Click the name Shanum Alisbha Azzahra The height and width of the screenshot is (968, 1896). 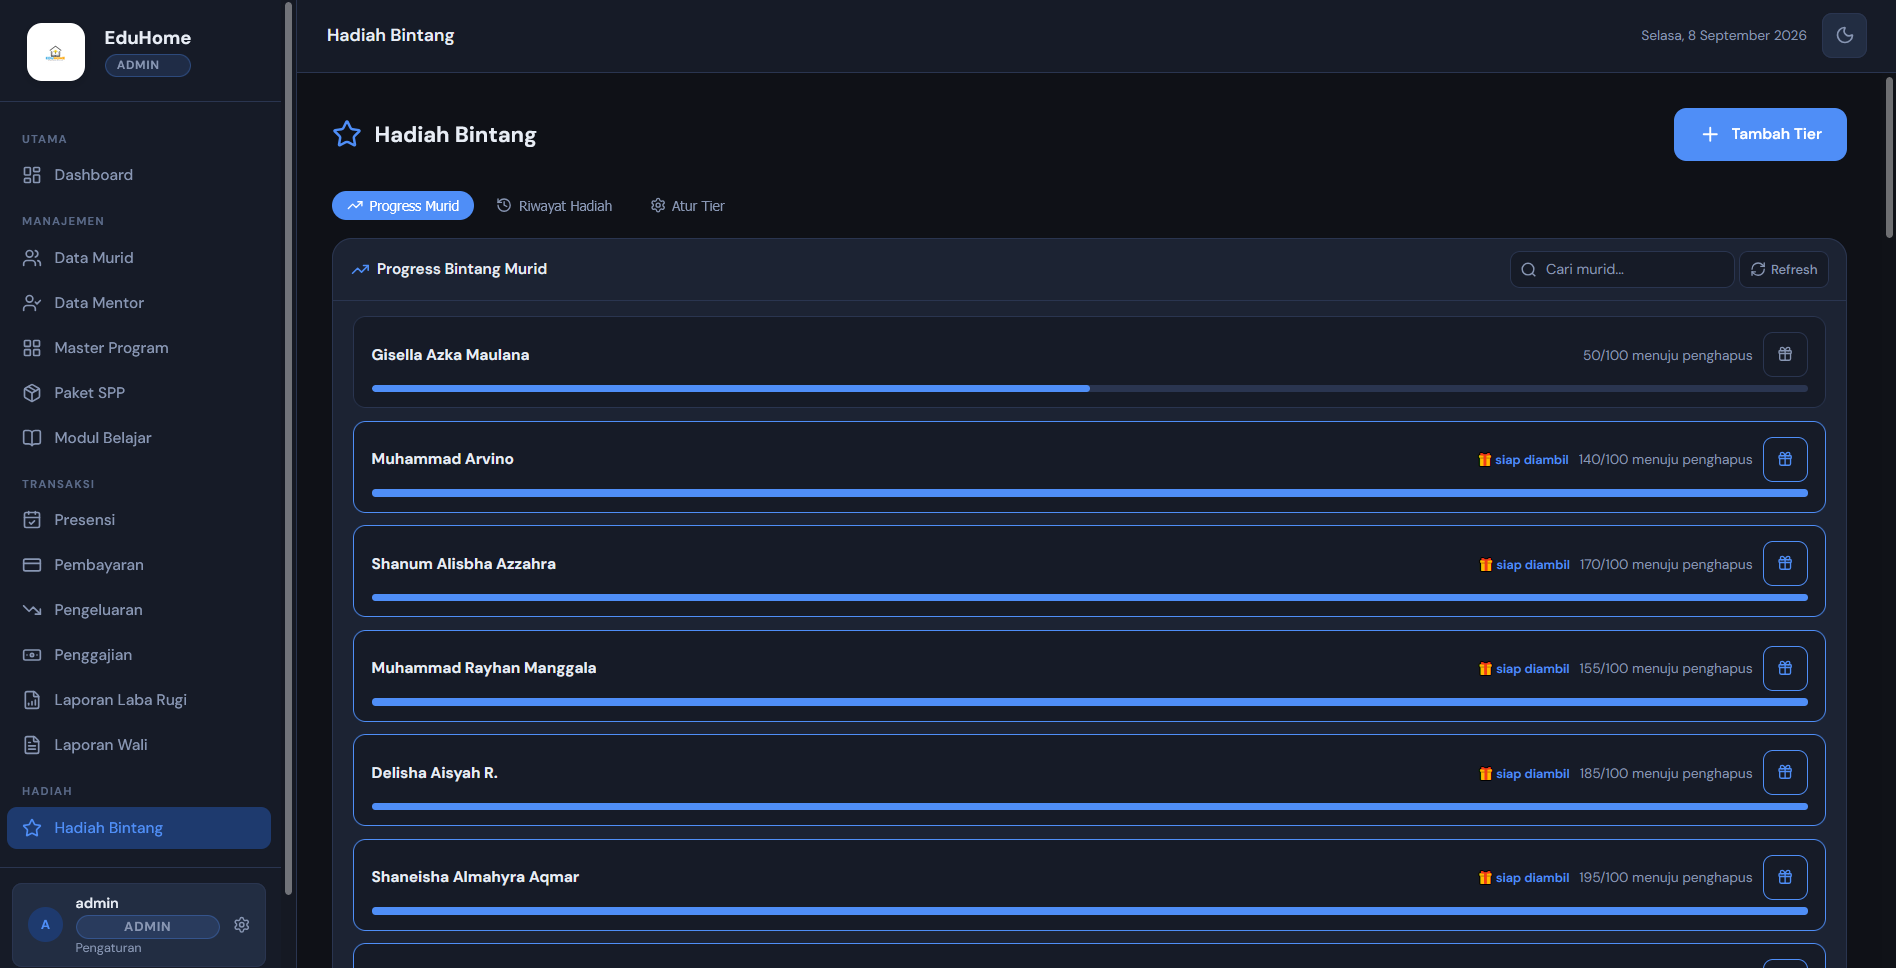[463, 564]
